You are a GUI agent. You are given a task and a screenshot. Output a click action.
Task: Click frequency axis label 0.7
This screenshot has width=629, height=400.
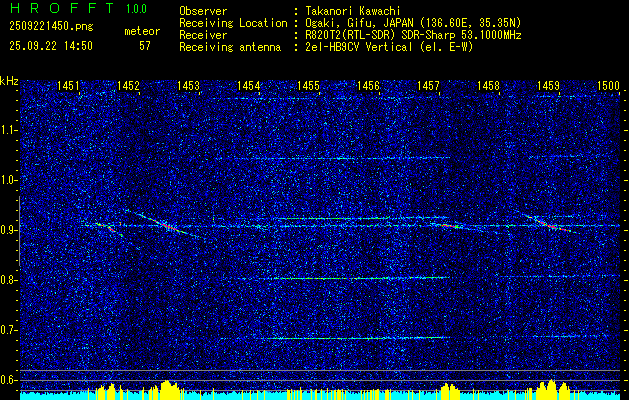point(8,330)
